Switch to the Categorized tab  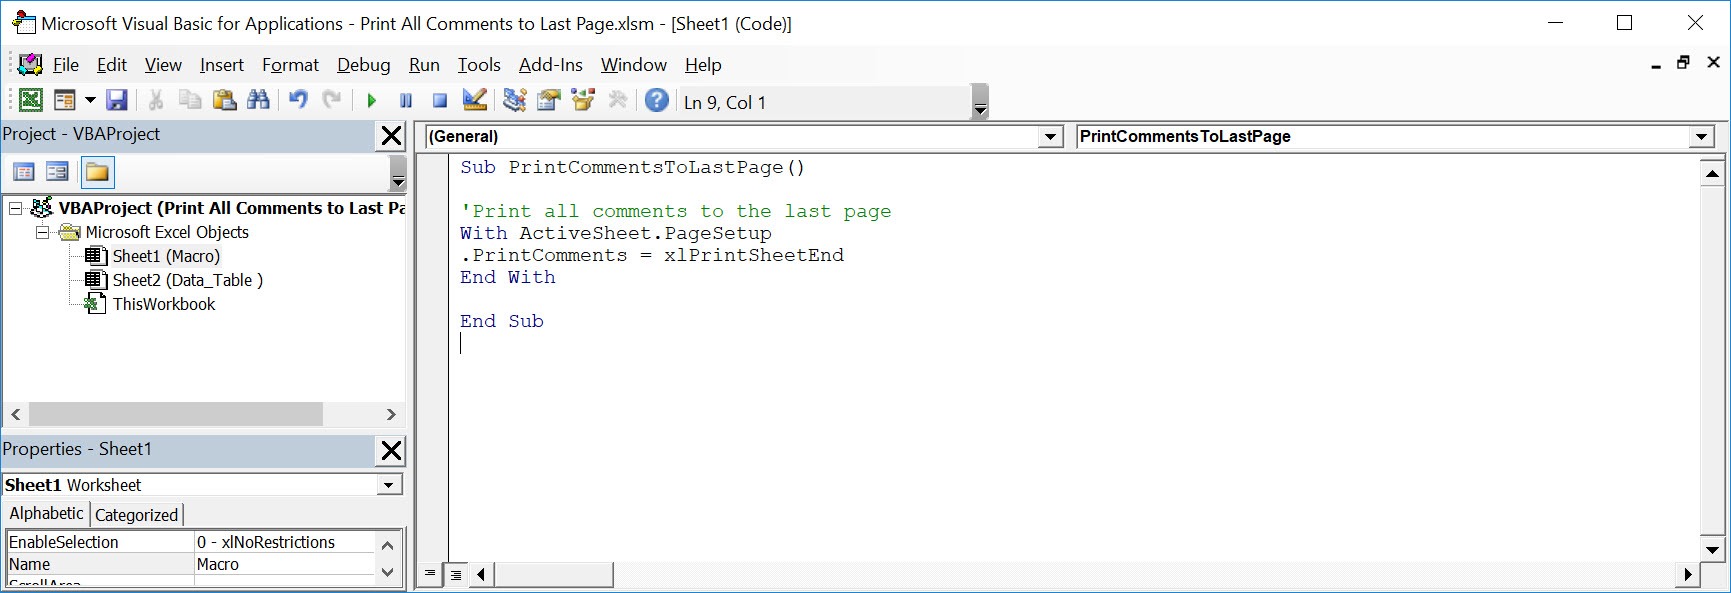point(136,515)
